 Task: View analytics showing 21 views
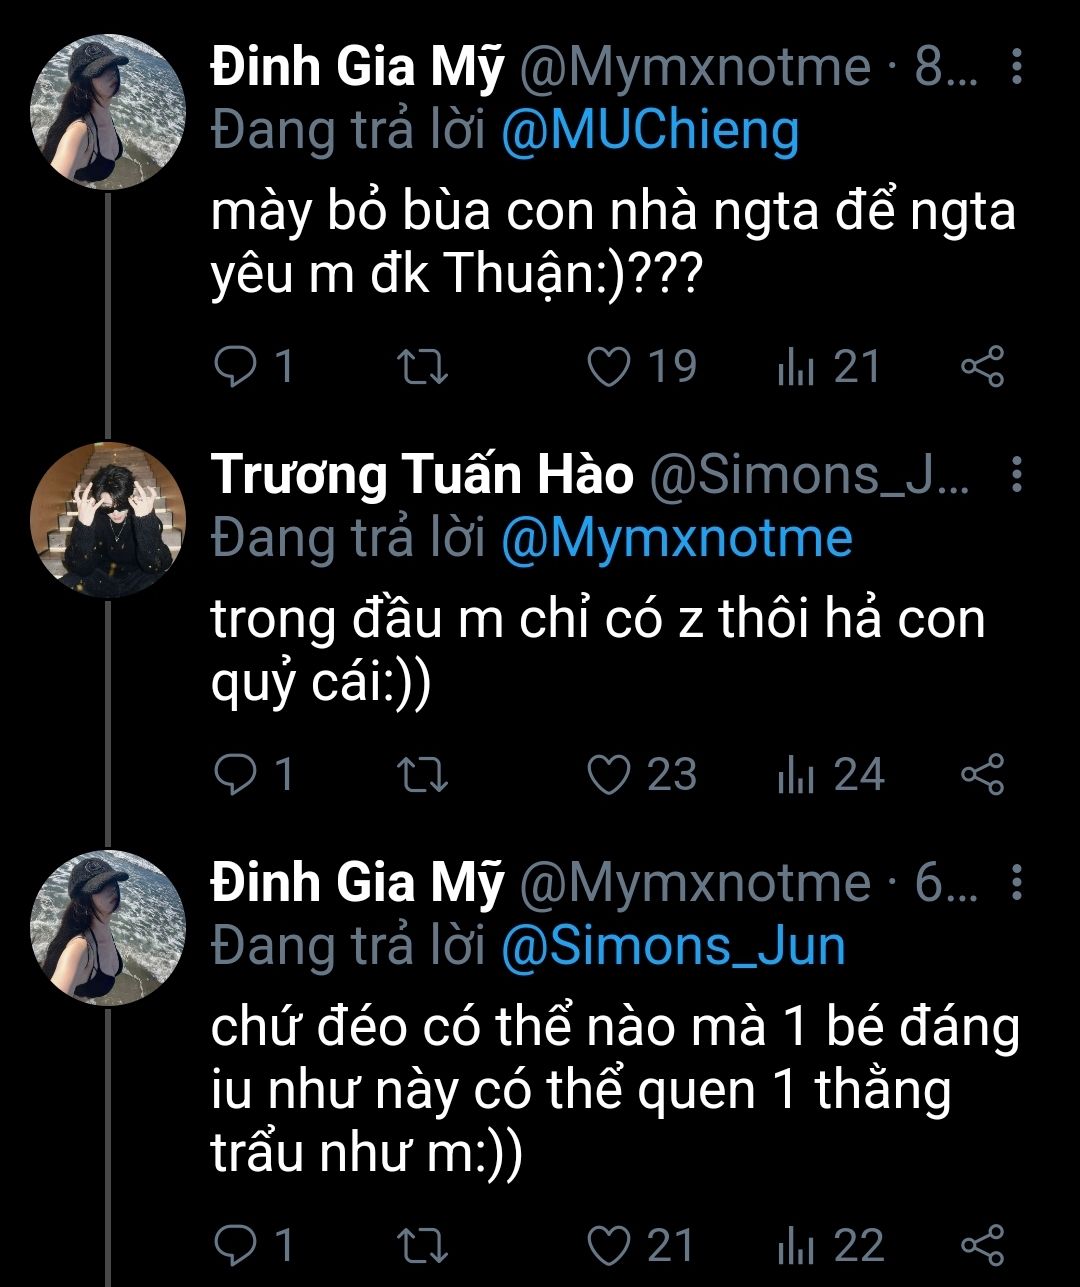click(796, 367)
